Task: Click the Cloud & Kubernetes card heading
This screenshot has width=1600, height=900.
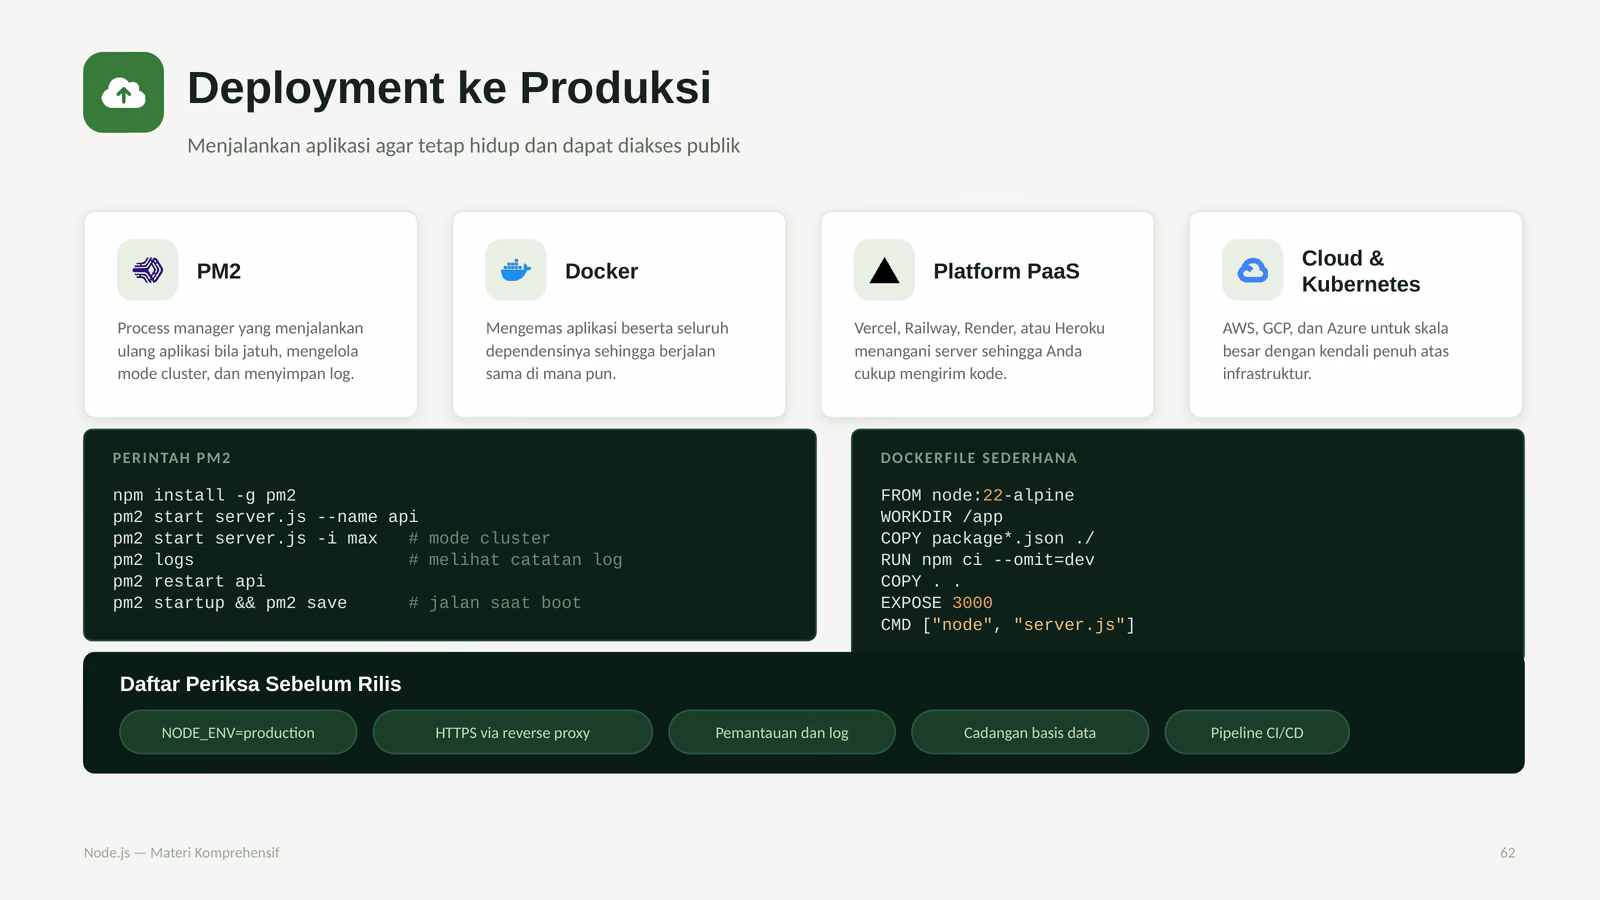Action: 1361,271
